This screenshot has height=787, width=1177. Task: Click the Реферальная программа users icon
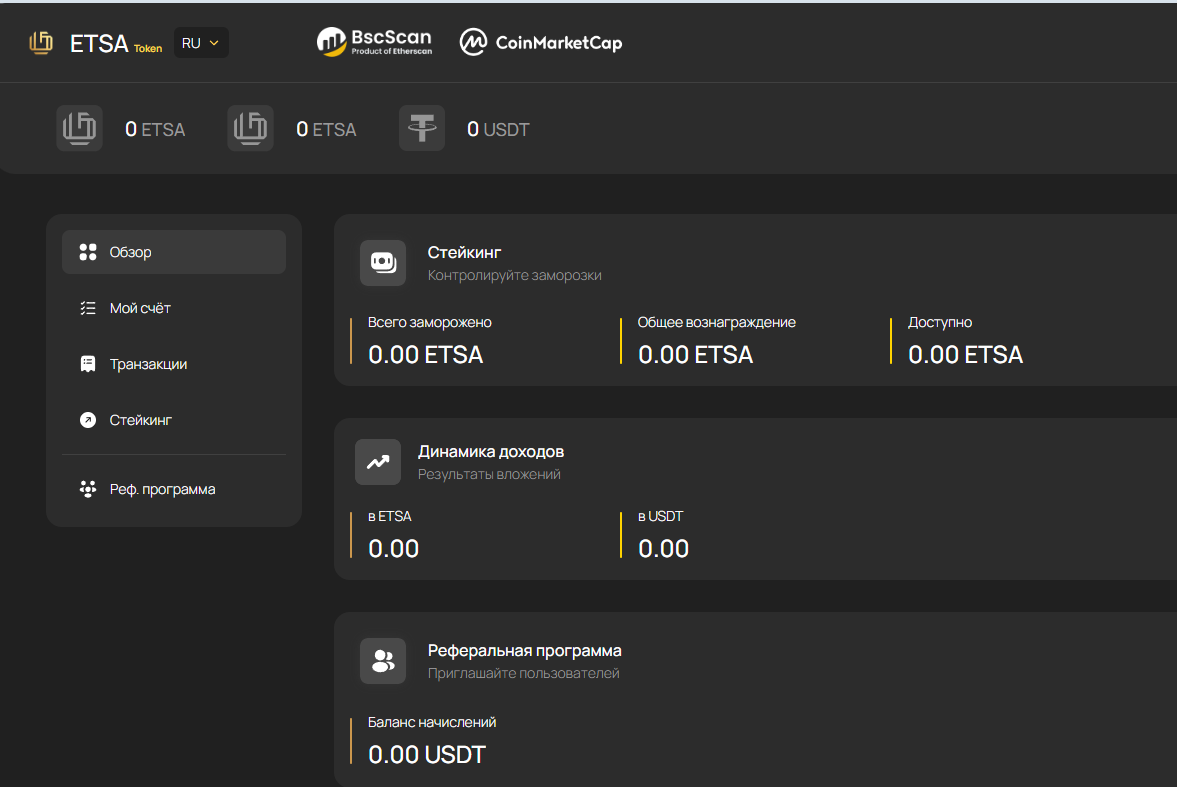(x=383, y=661)
